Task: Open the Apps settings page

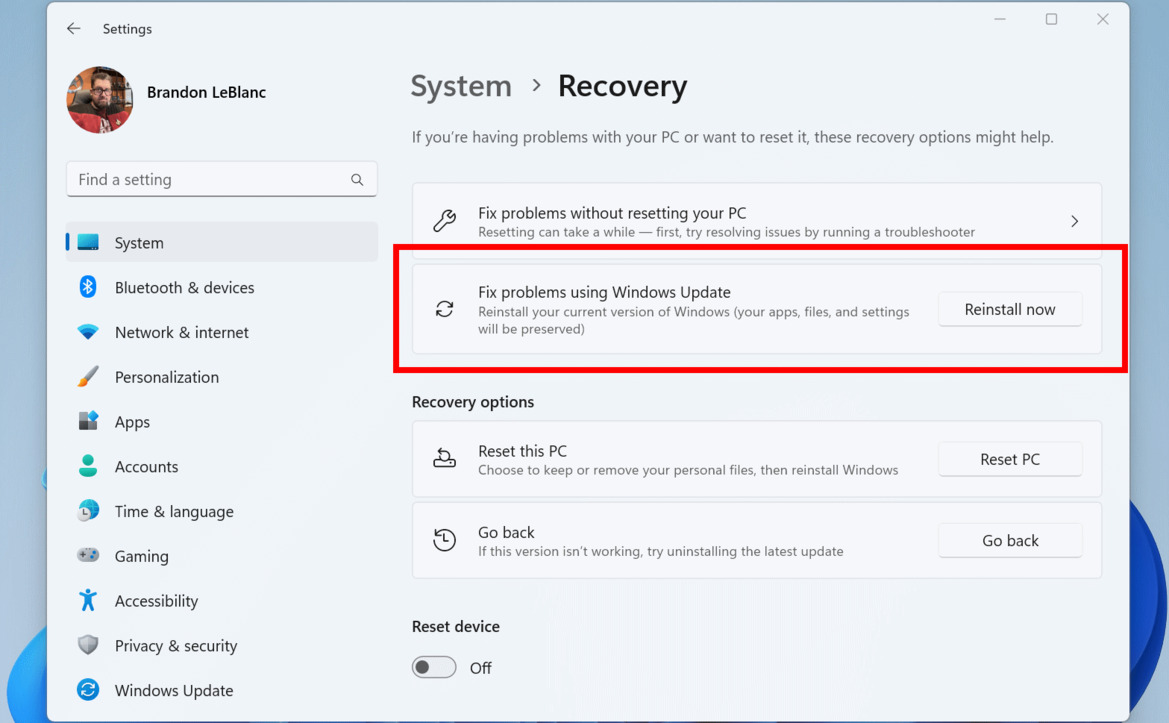Action: point(221,422)
